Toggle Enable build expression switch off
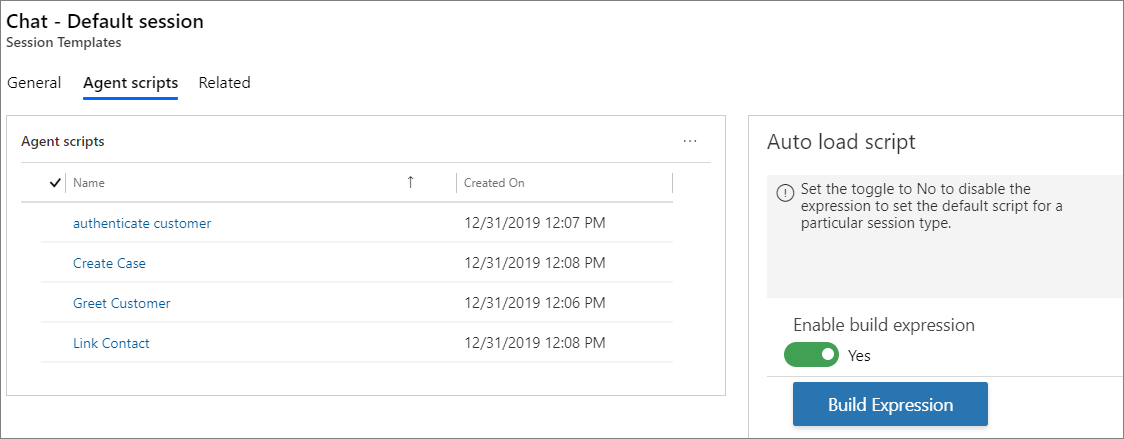1124x439 pixels. tap(811, 354)
